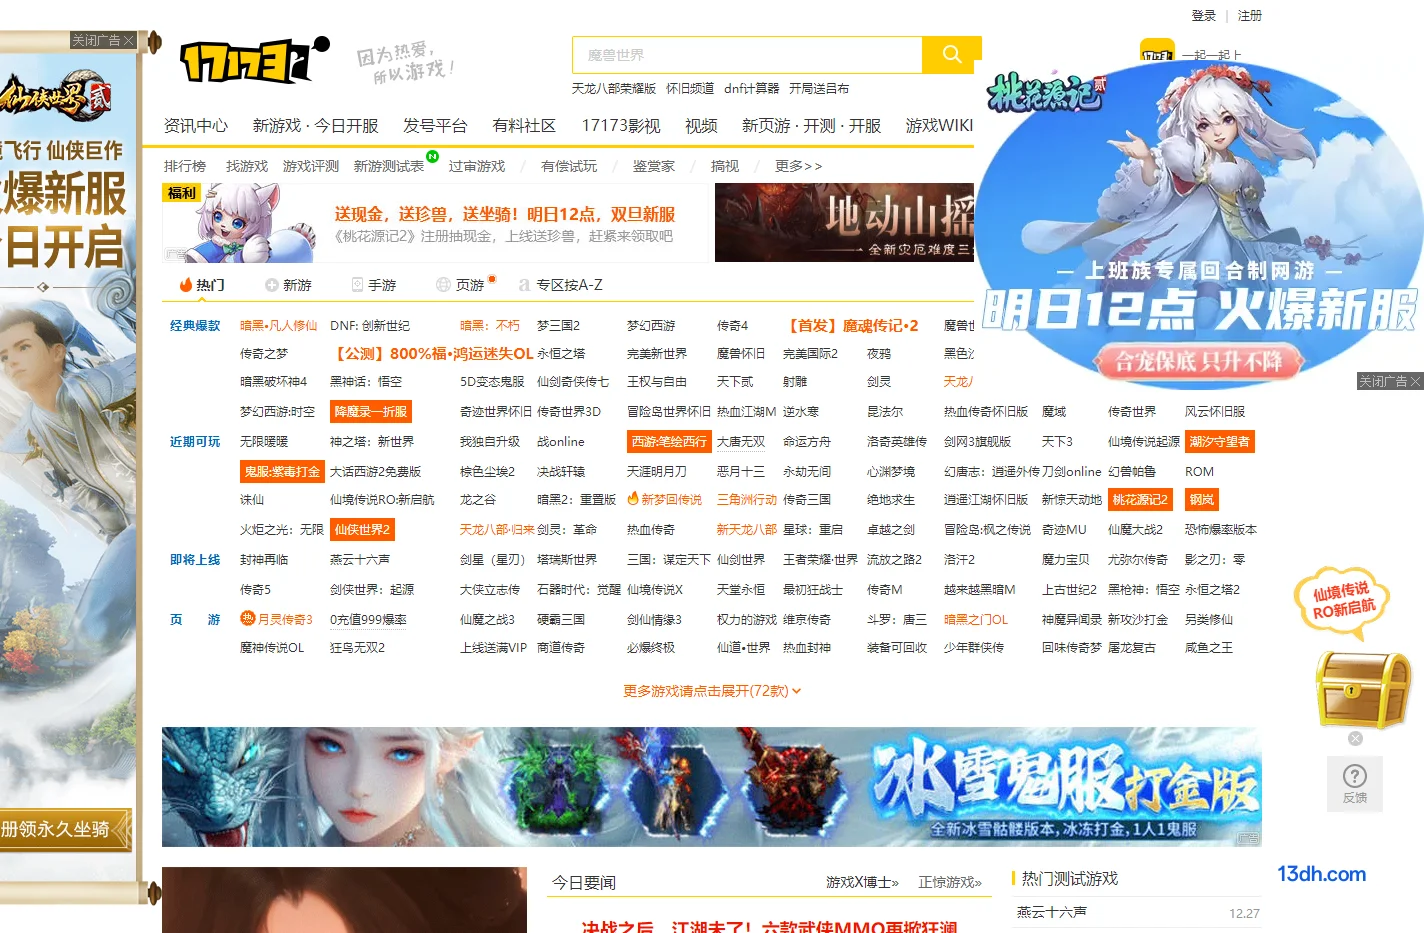Click 天涯明月刀 game name

point(657,472)
